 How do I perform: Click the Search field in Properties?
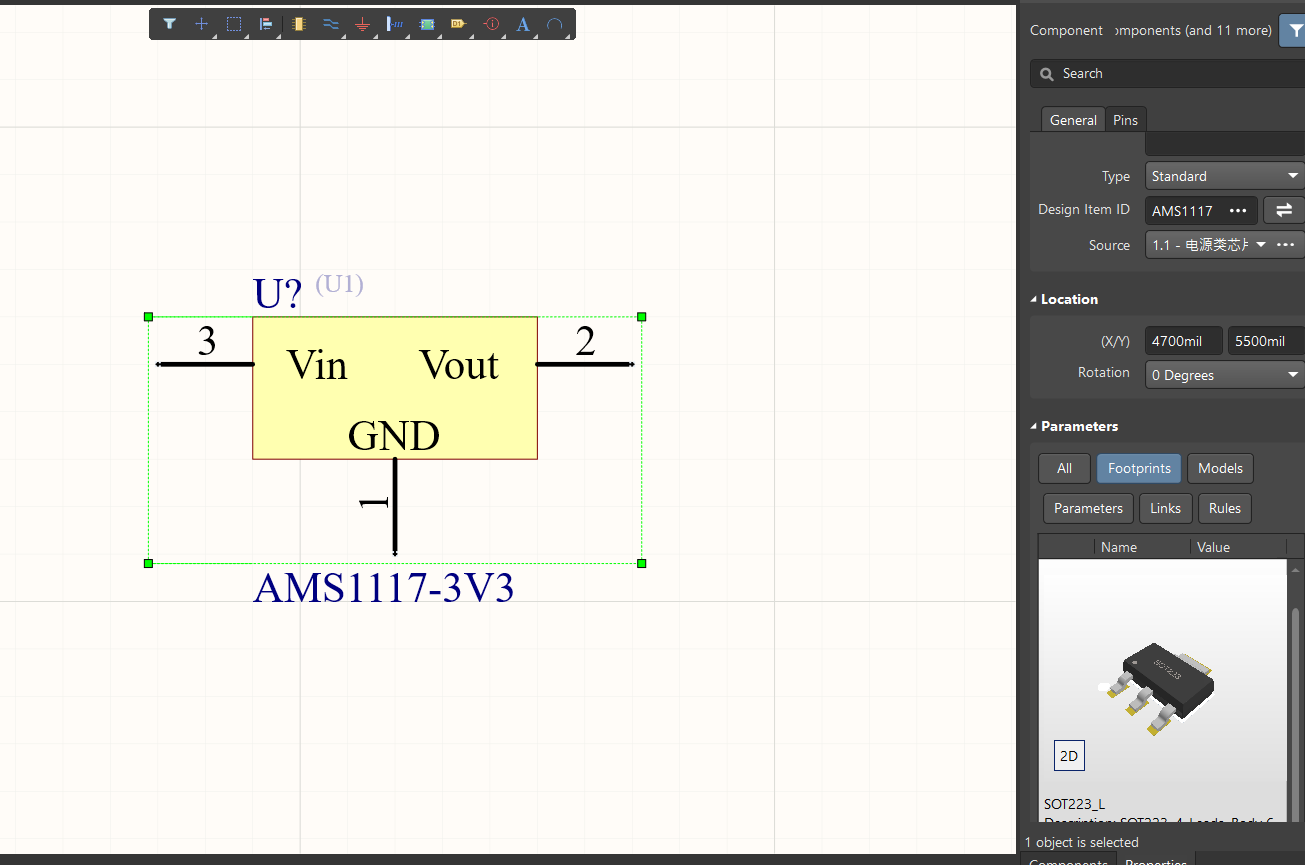click(x=1167, y=74)
